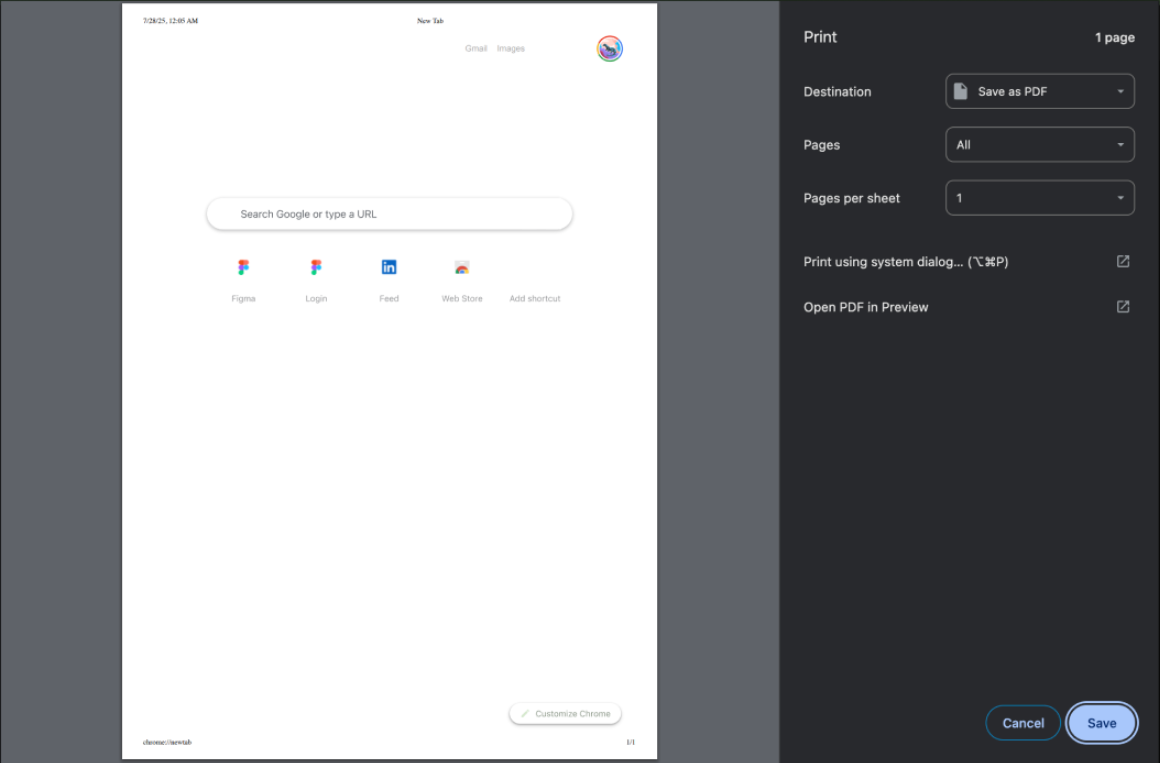Click external-link icon beside Open PDF in Preview

pos(1122,306)
